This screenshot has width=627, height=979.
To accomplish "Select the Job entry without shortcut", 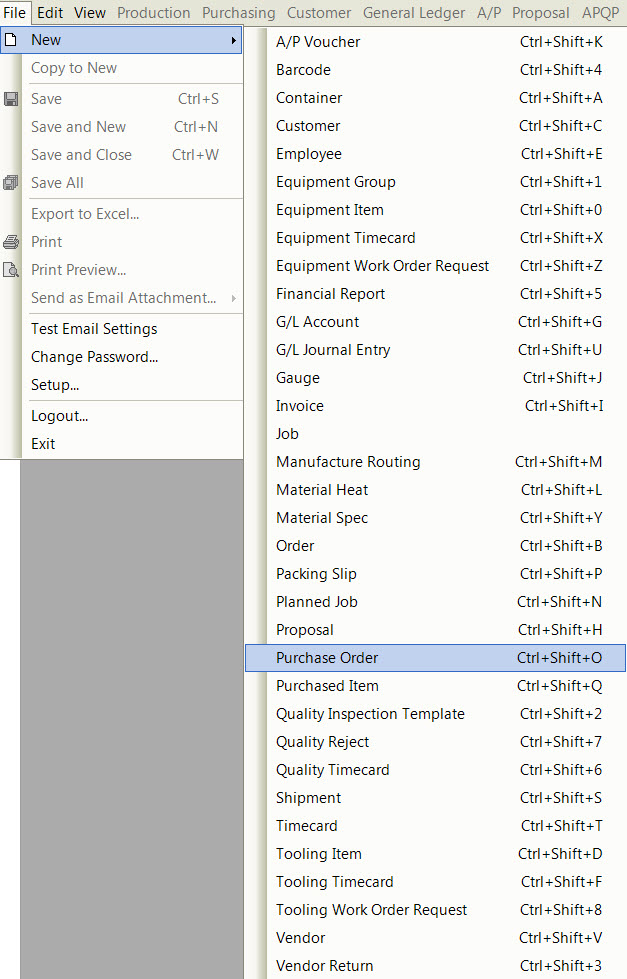I will [x=287, y=434].
